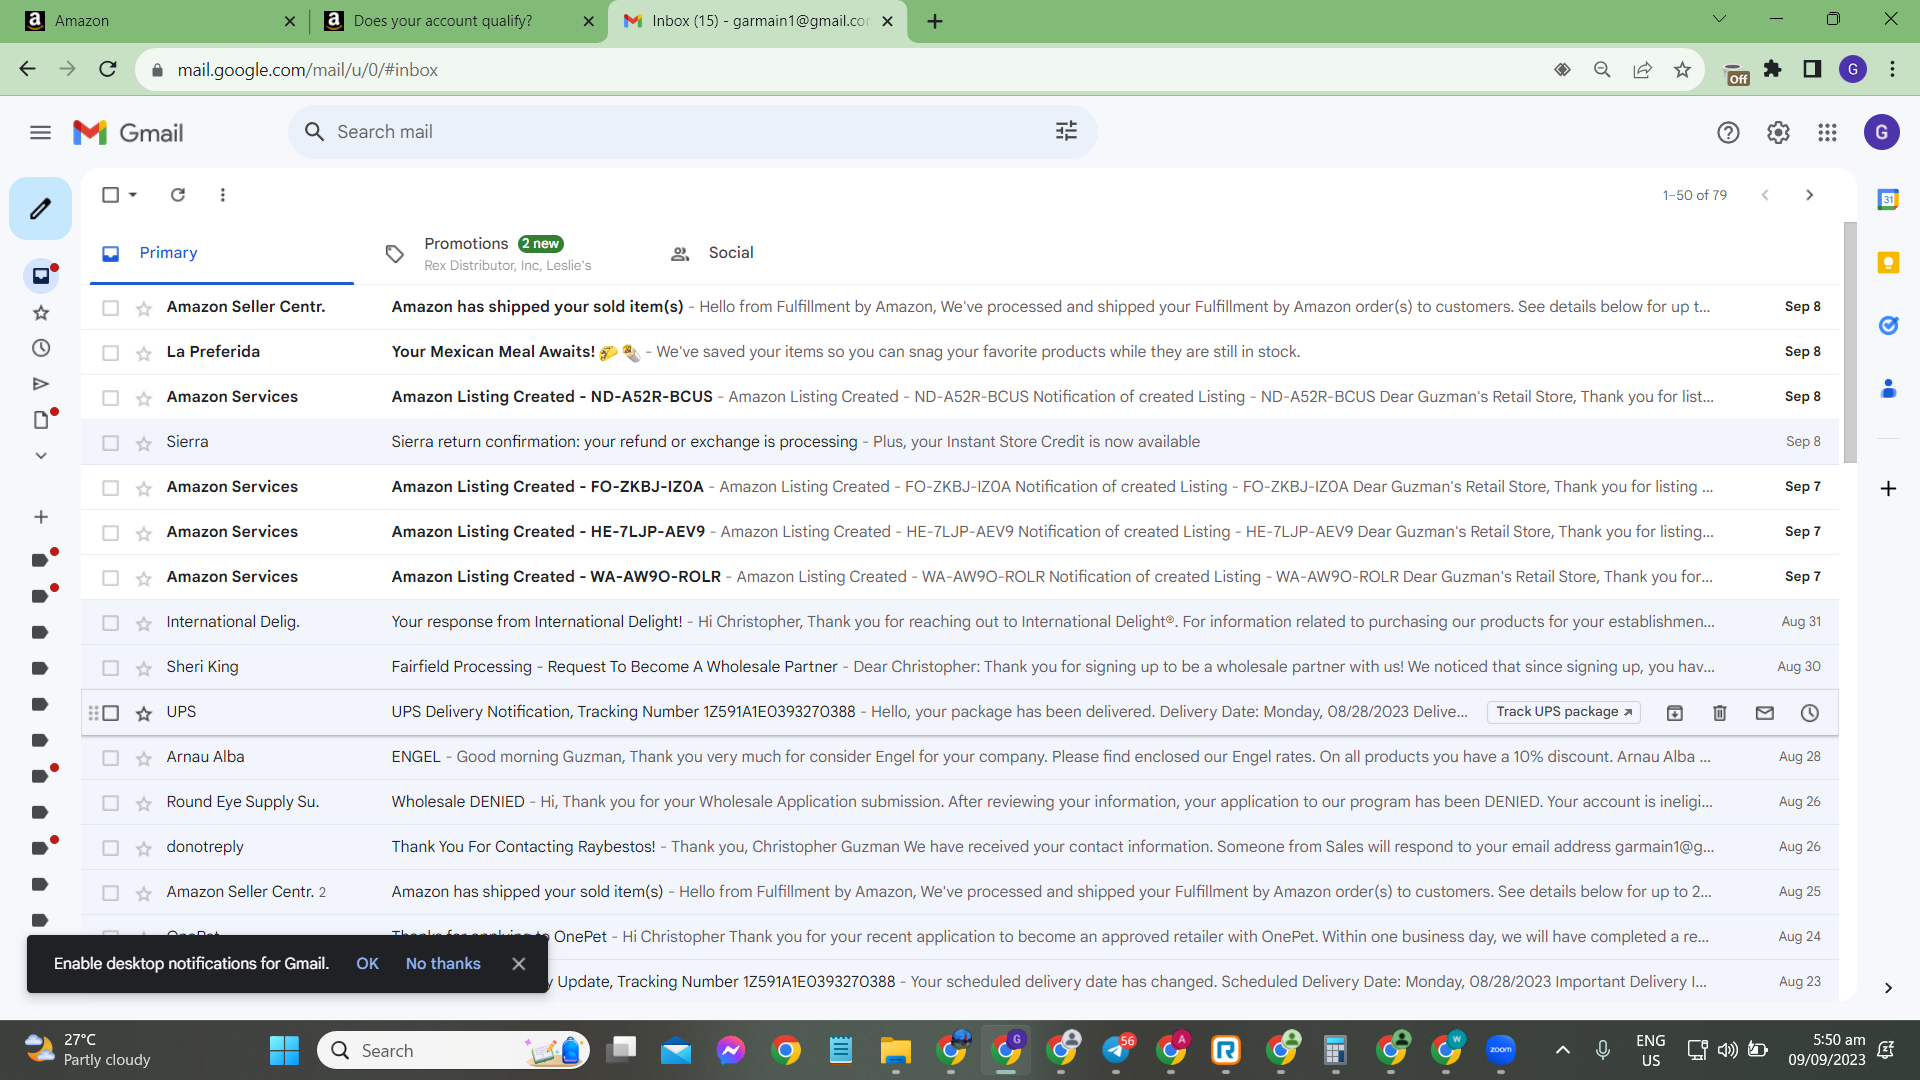Mark the UPS email as unread
Image resolution: width=1920 pixels, height=1080 pixels.
point(1765,713)
